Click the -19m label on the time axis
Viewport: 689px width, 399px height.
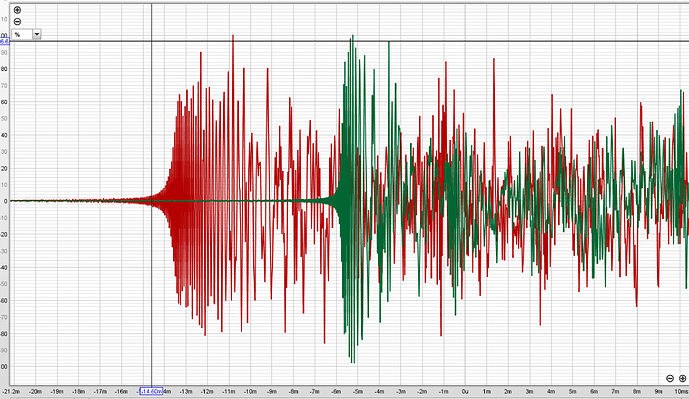point(57,392)
